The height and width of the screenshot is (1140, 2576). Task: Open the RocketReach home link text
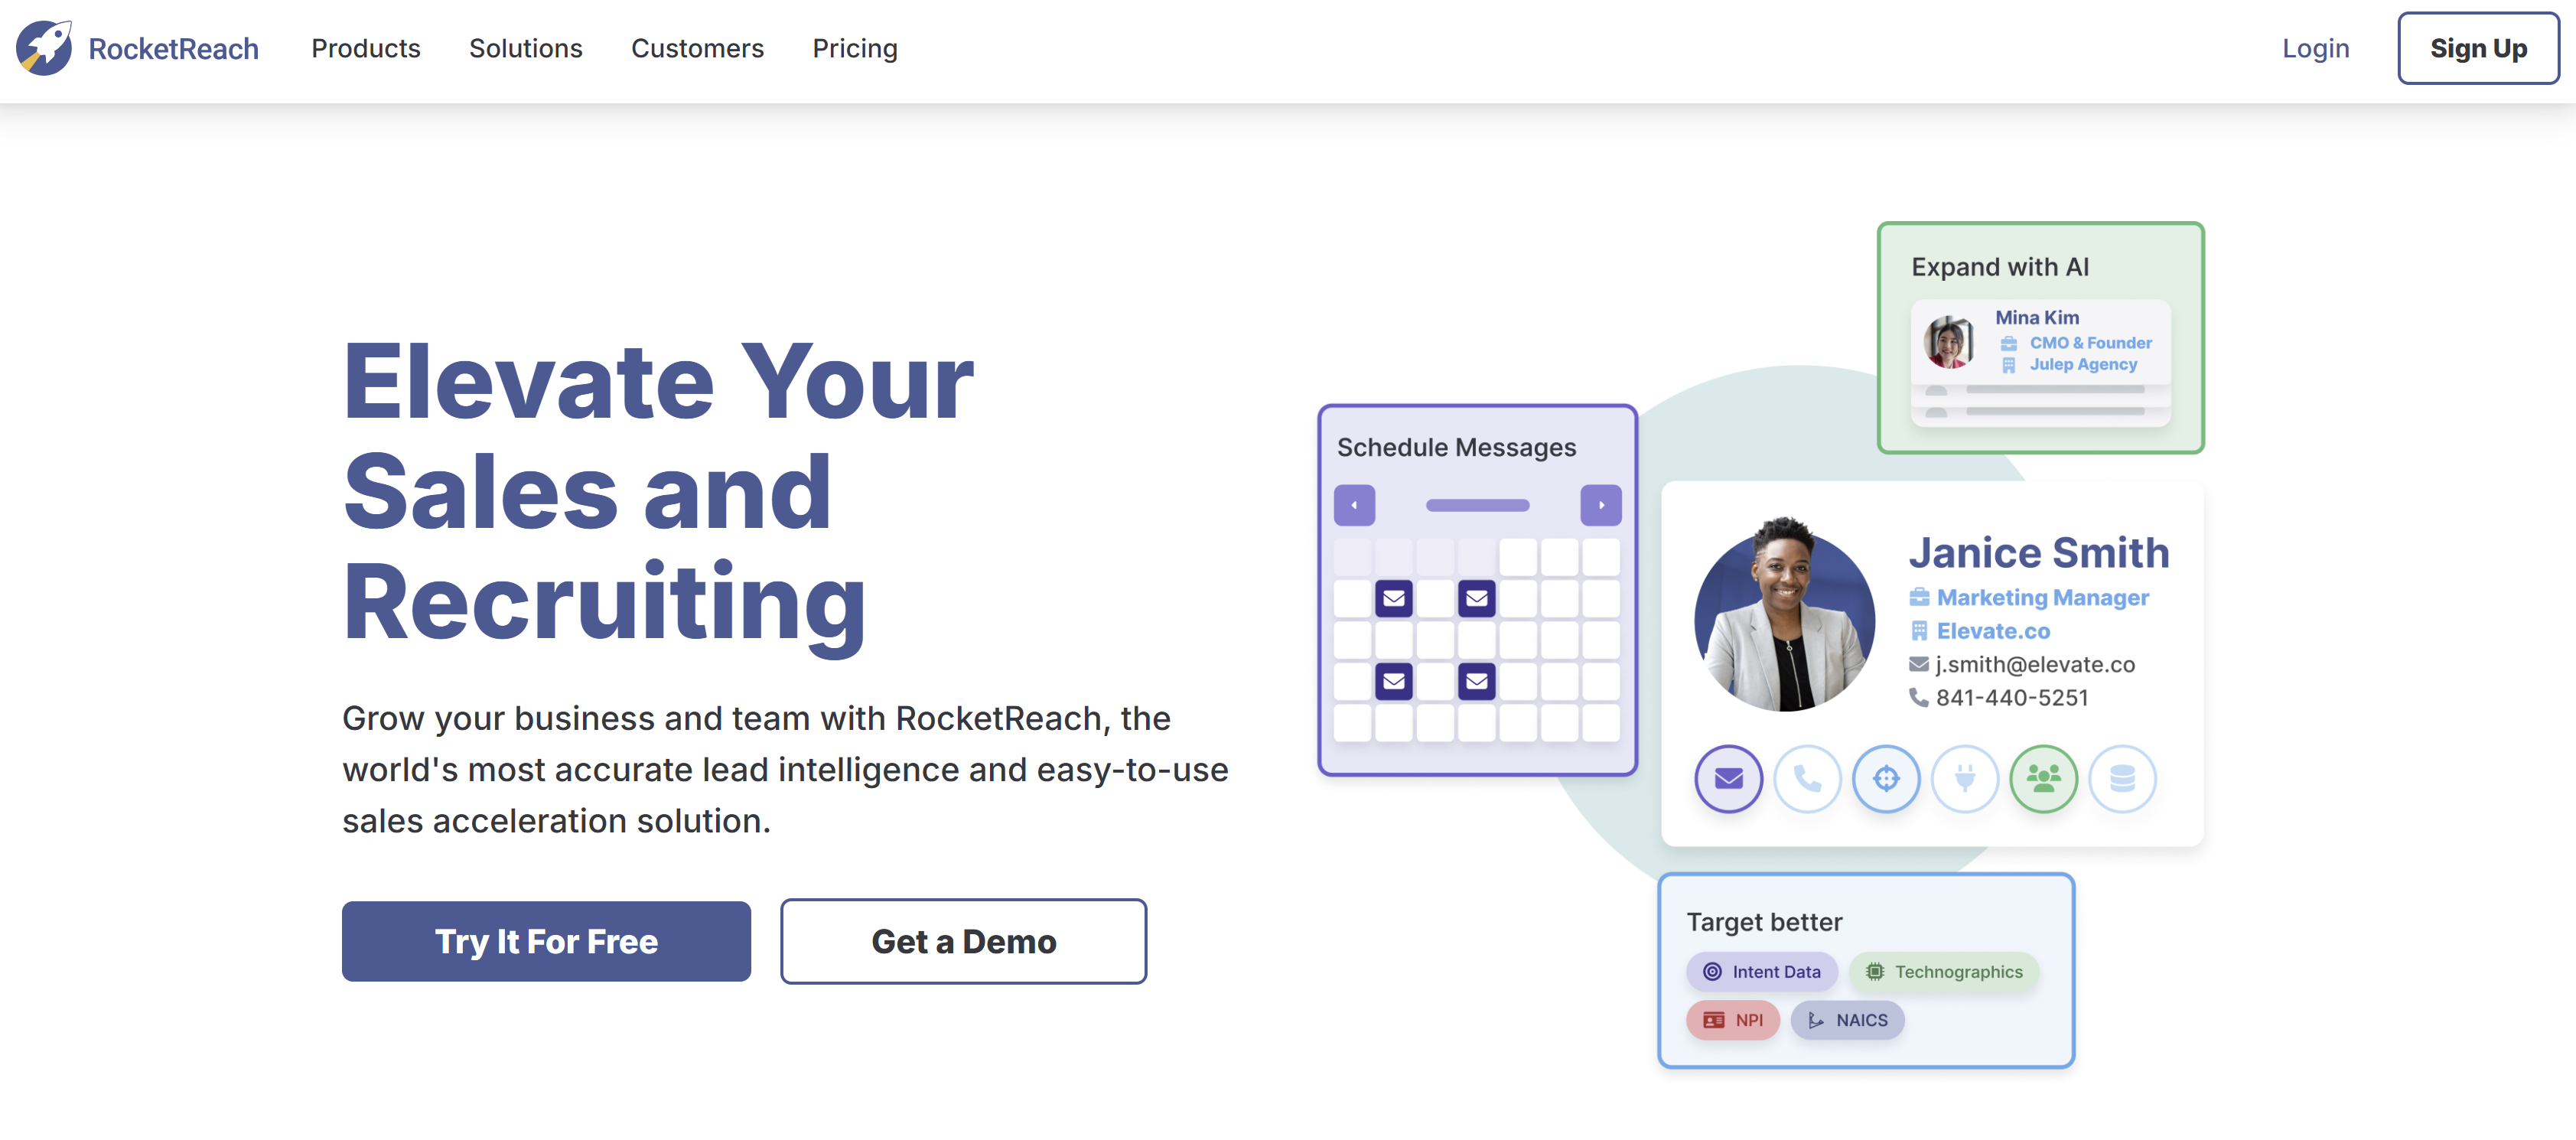point(173,49)
